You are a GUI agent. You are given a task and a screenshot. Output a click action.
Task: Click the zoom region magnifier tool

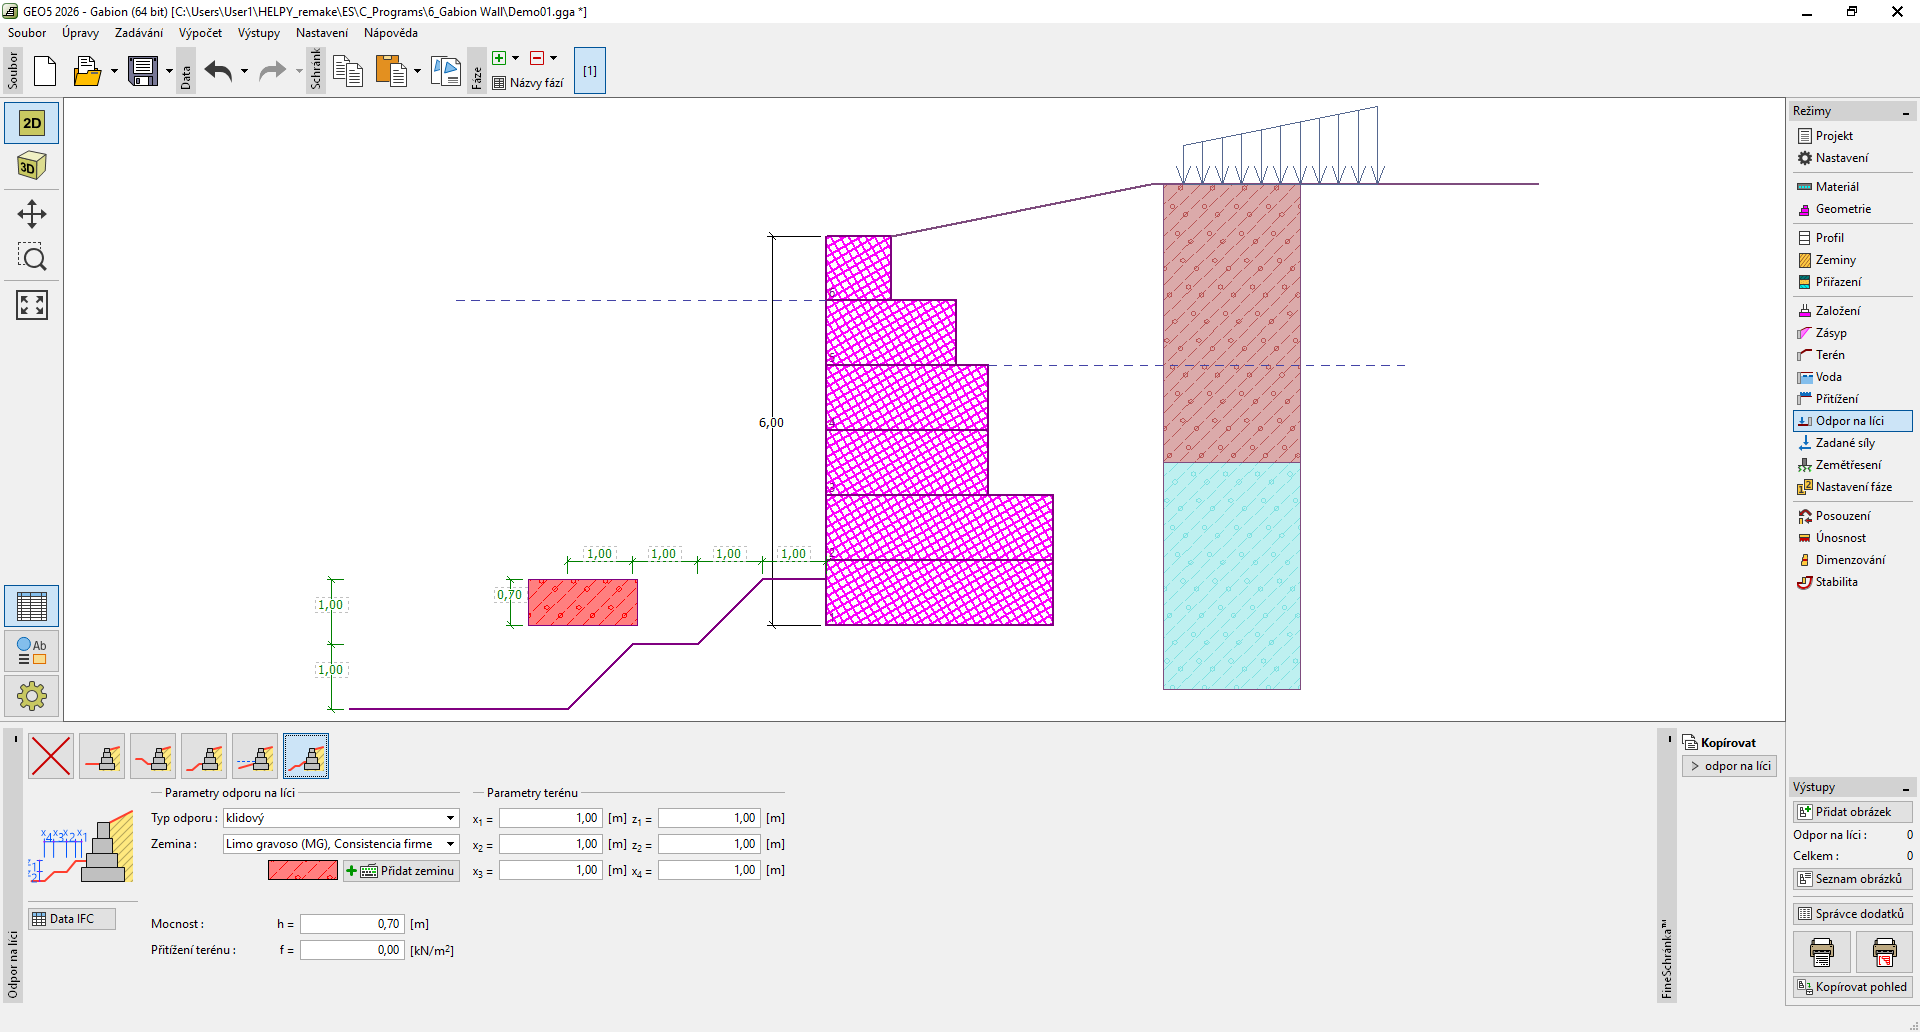tap(32, 258)
